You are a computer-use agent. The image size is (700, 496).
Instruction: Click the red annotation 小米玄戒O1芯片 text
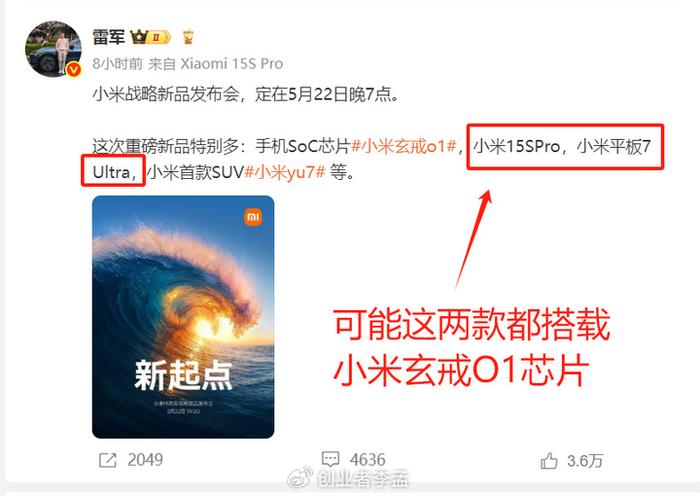tap(461, 370)
